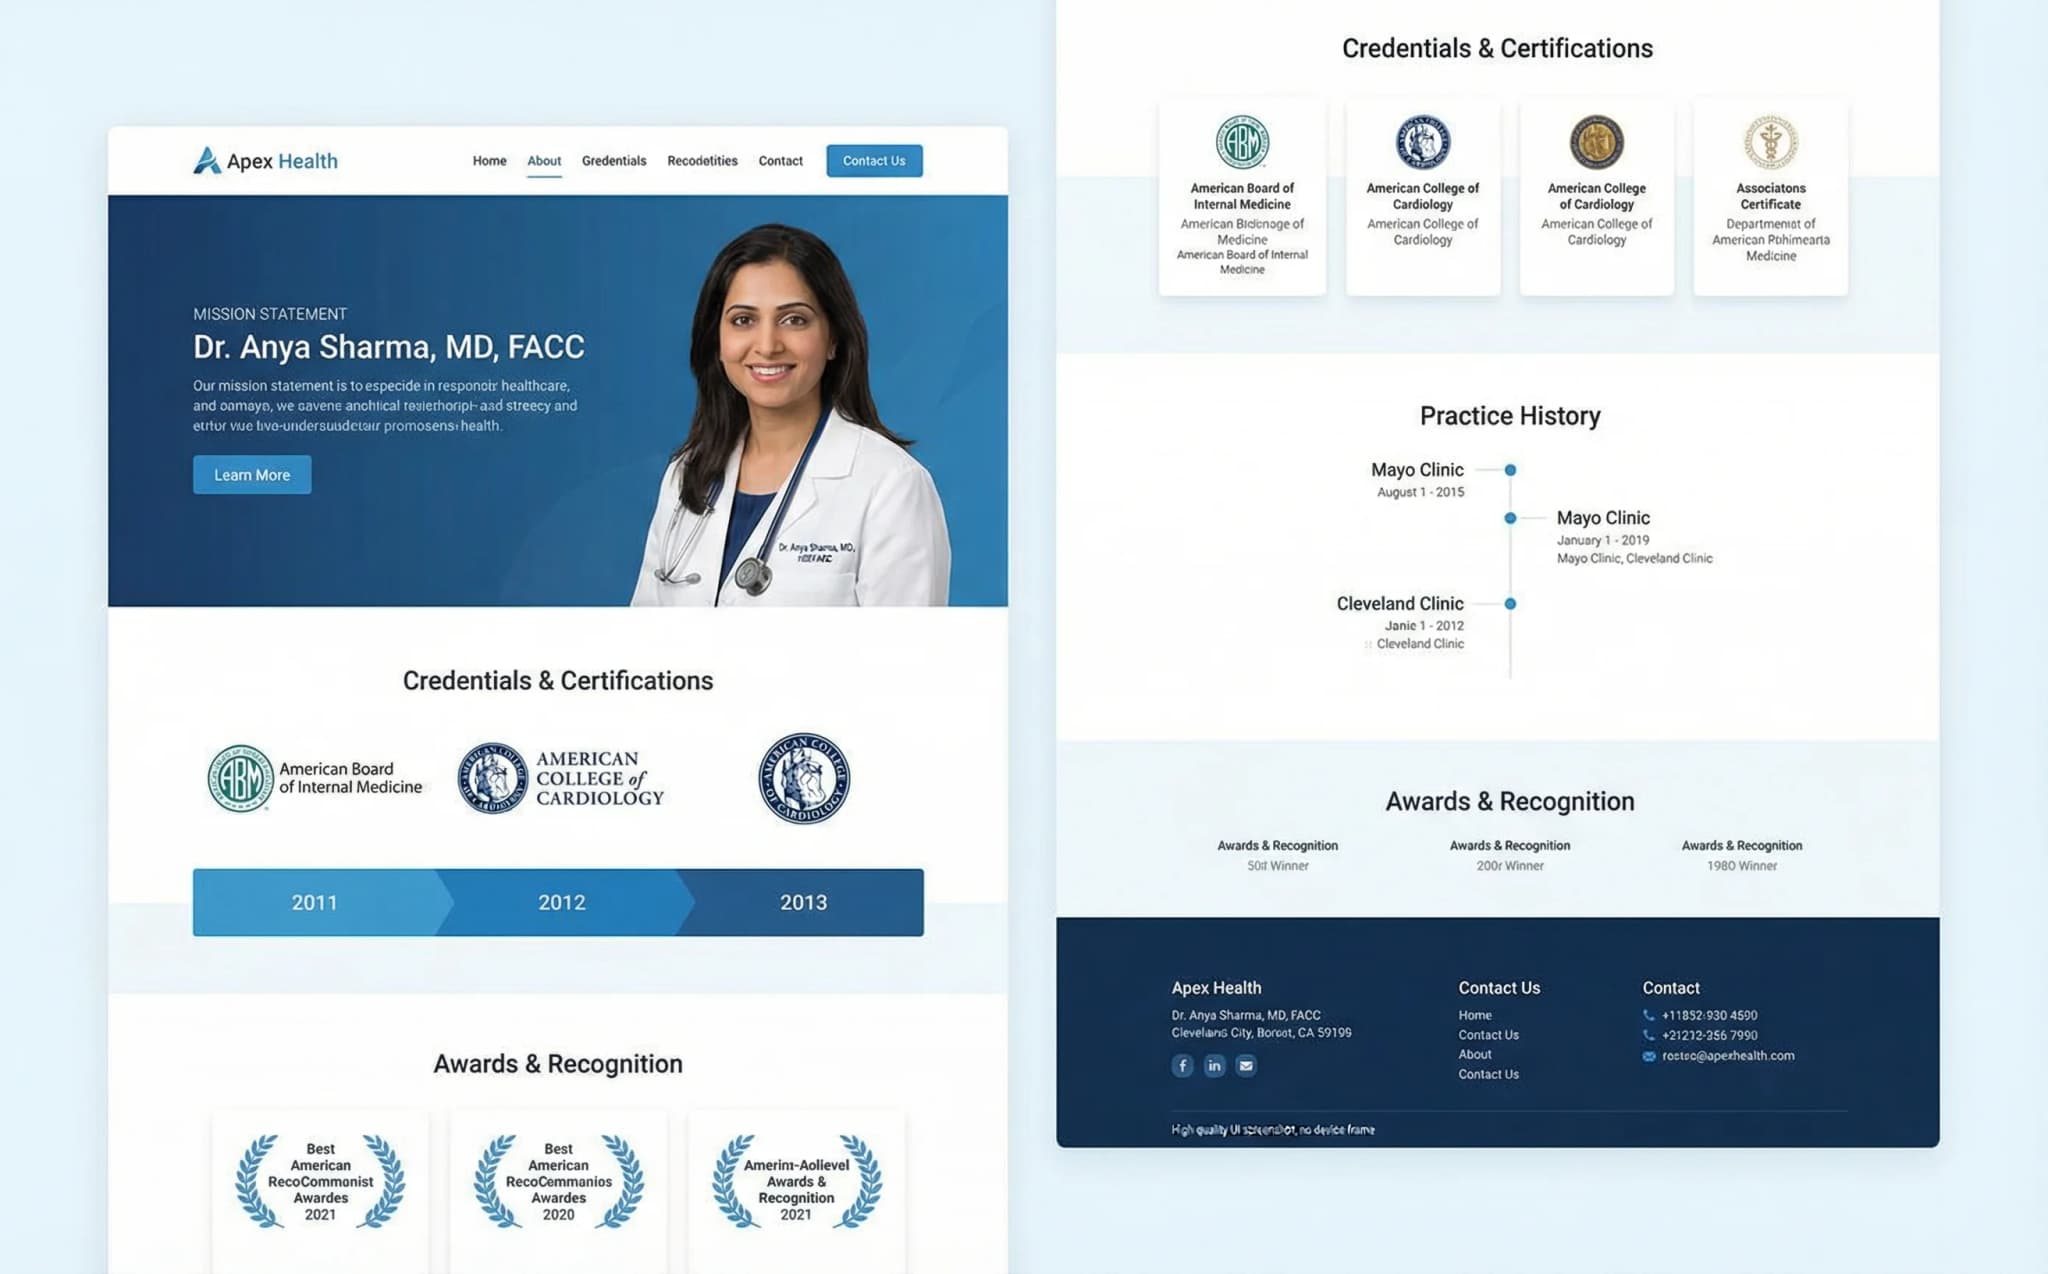2048x1274 pixels.
Task: Select the Mayo Clinic 2015 timeline marker
Action: coord(1508,469)
